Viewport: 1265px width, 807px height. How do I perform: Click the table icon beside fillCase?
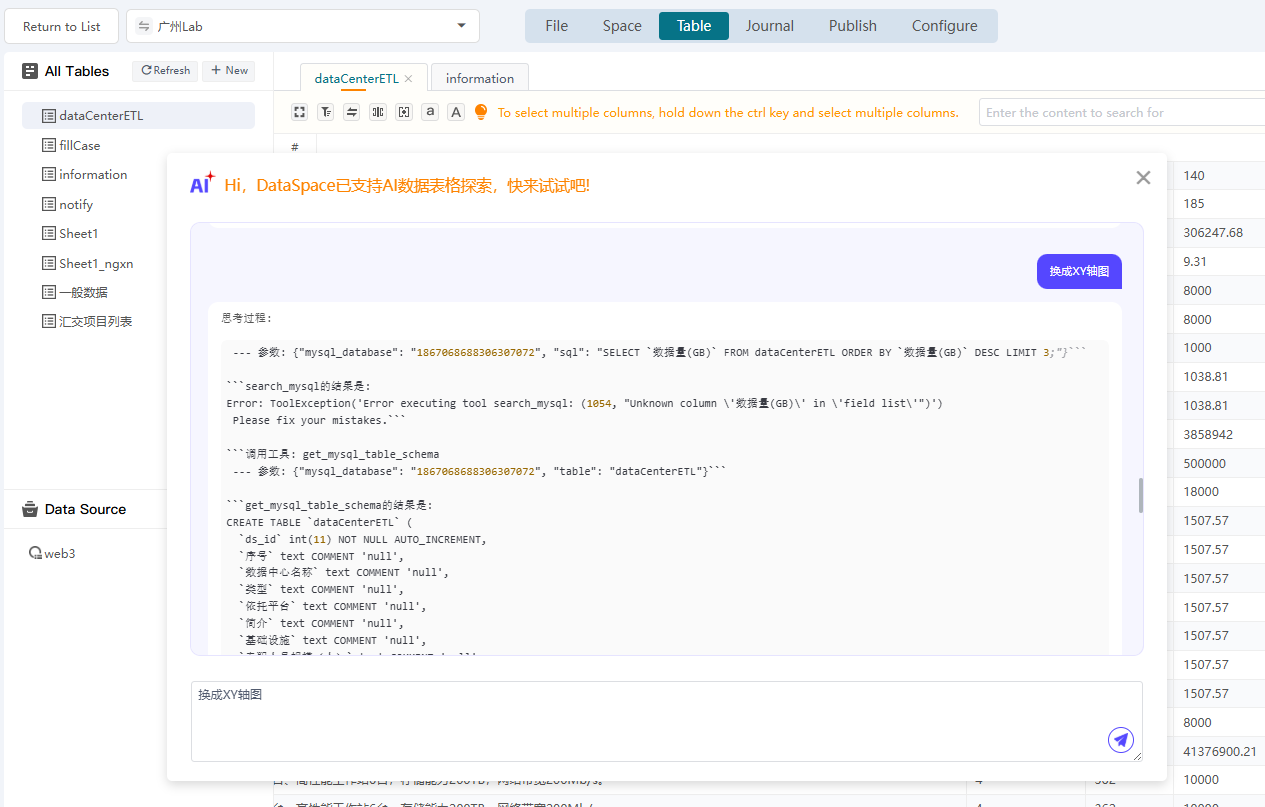pos(49,145)
